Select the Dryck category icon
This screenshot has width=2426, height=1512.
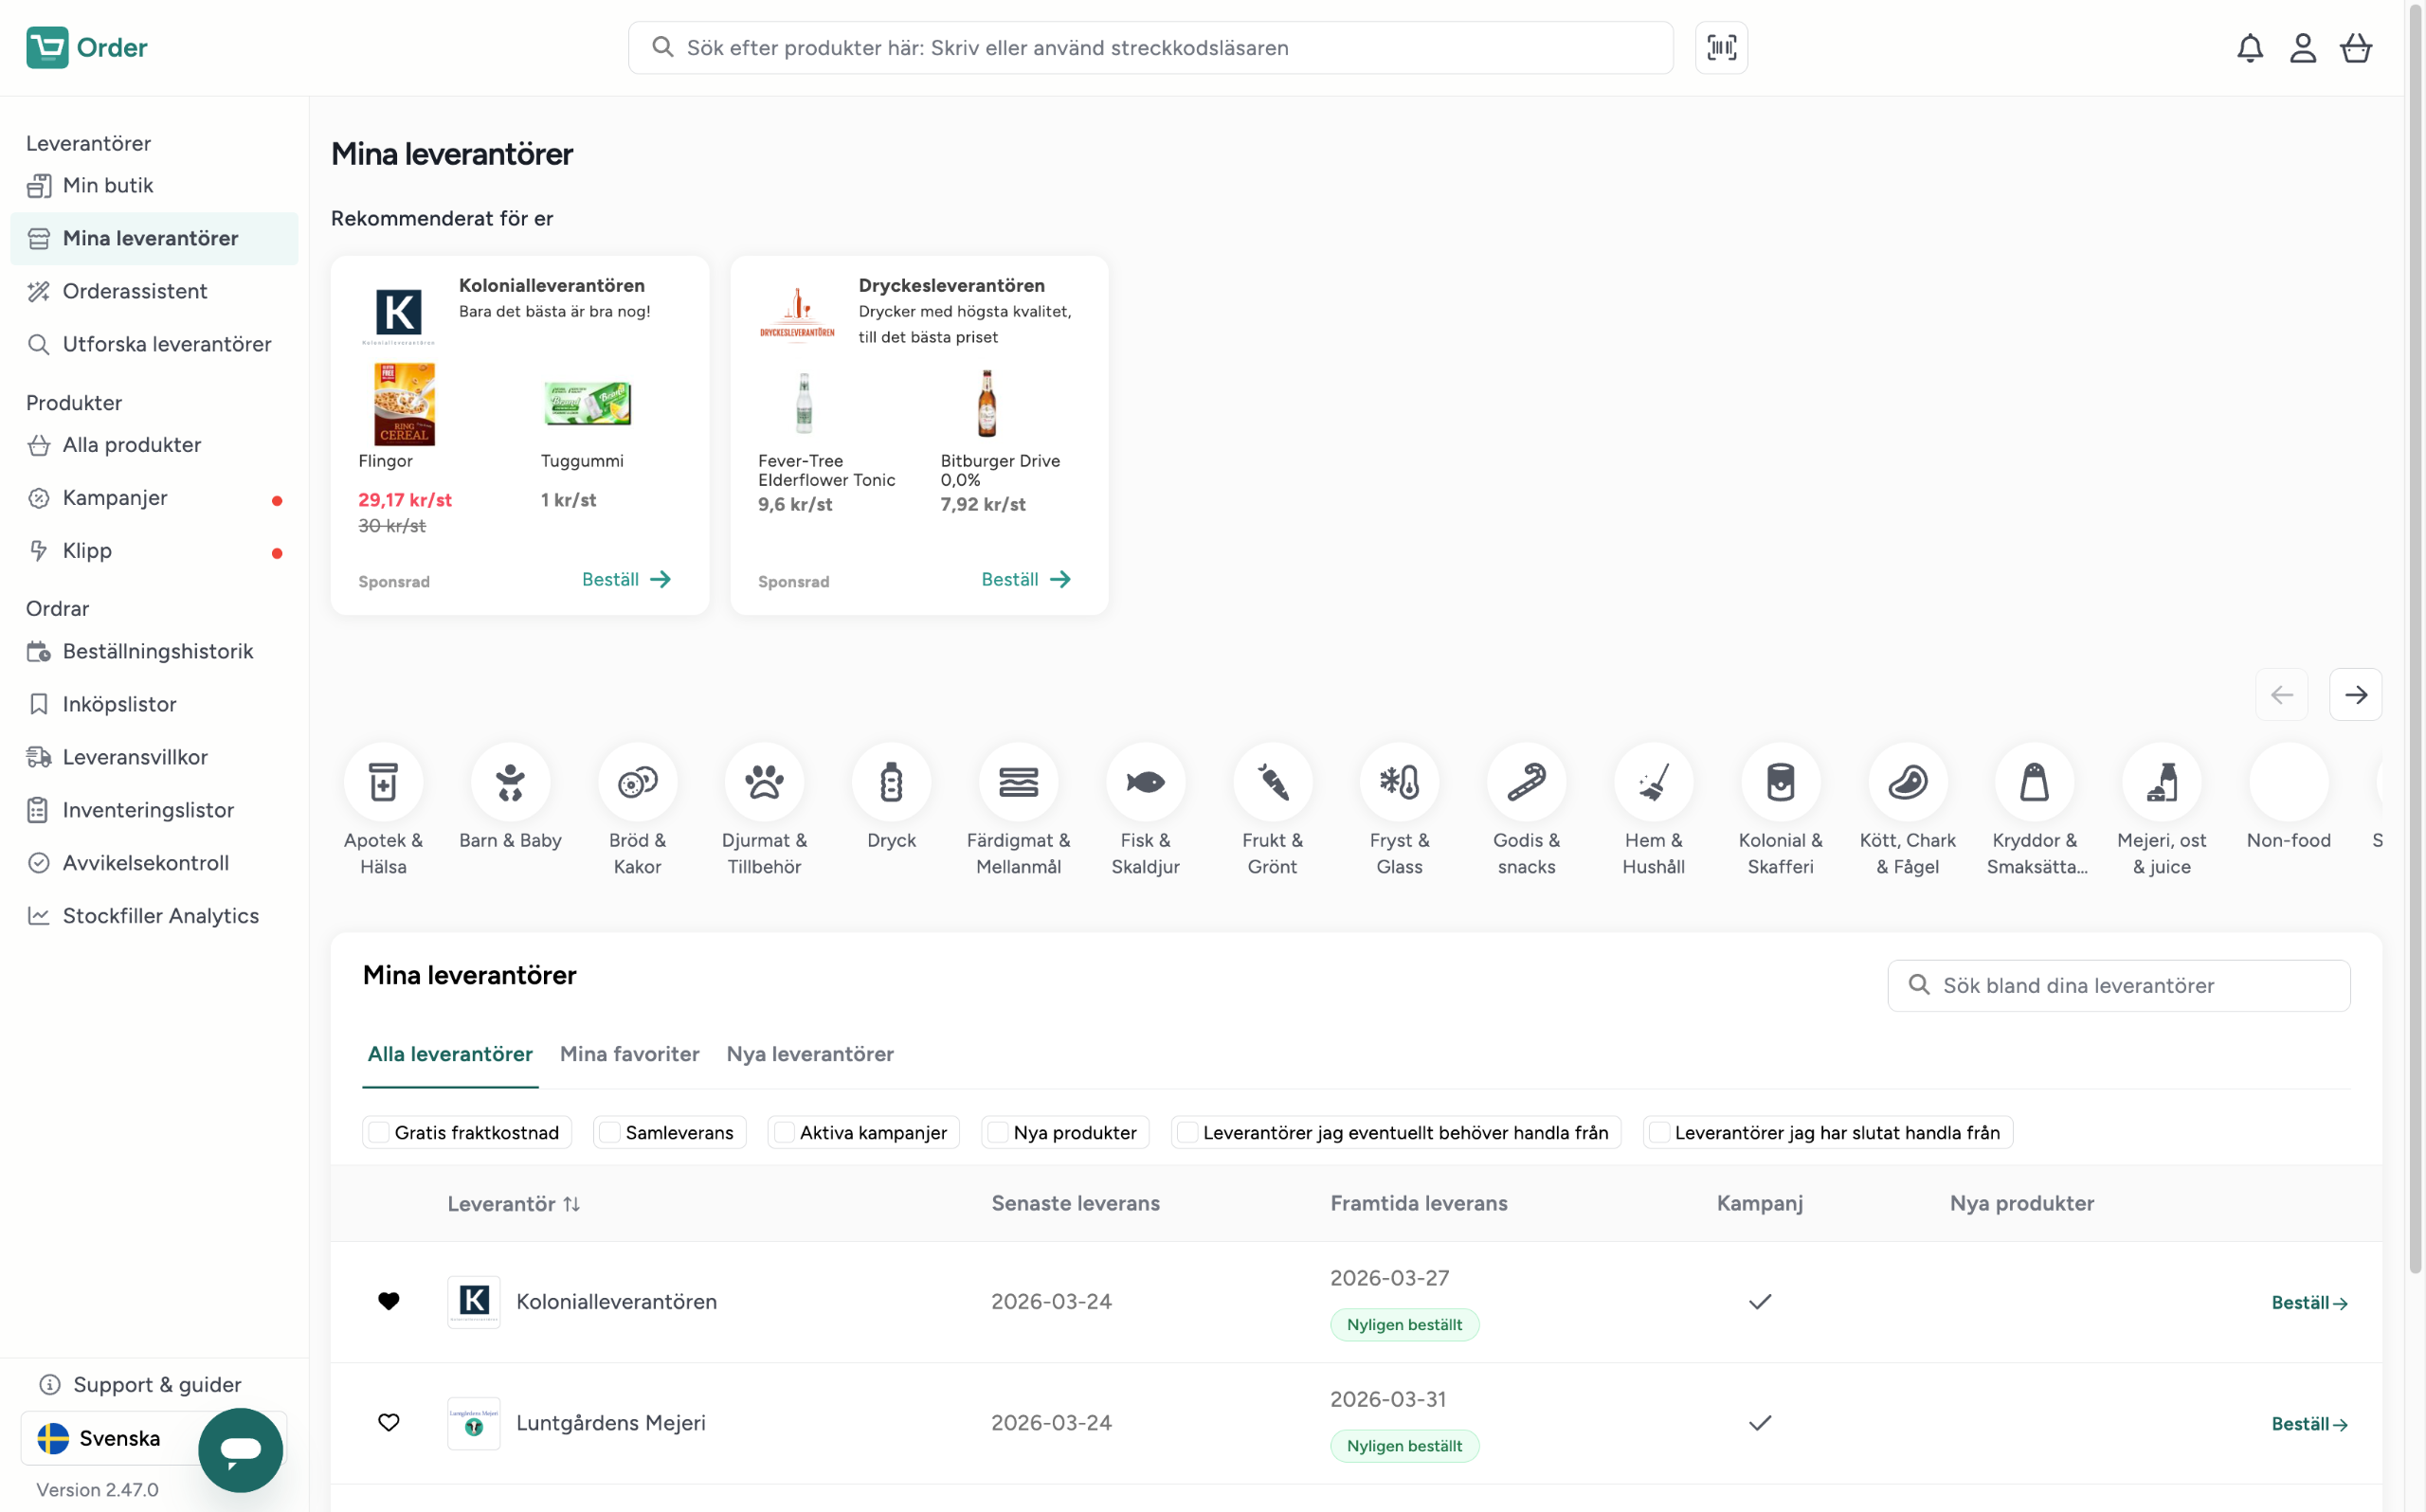pos(890,781)
